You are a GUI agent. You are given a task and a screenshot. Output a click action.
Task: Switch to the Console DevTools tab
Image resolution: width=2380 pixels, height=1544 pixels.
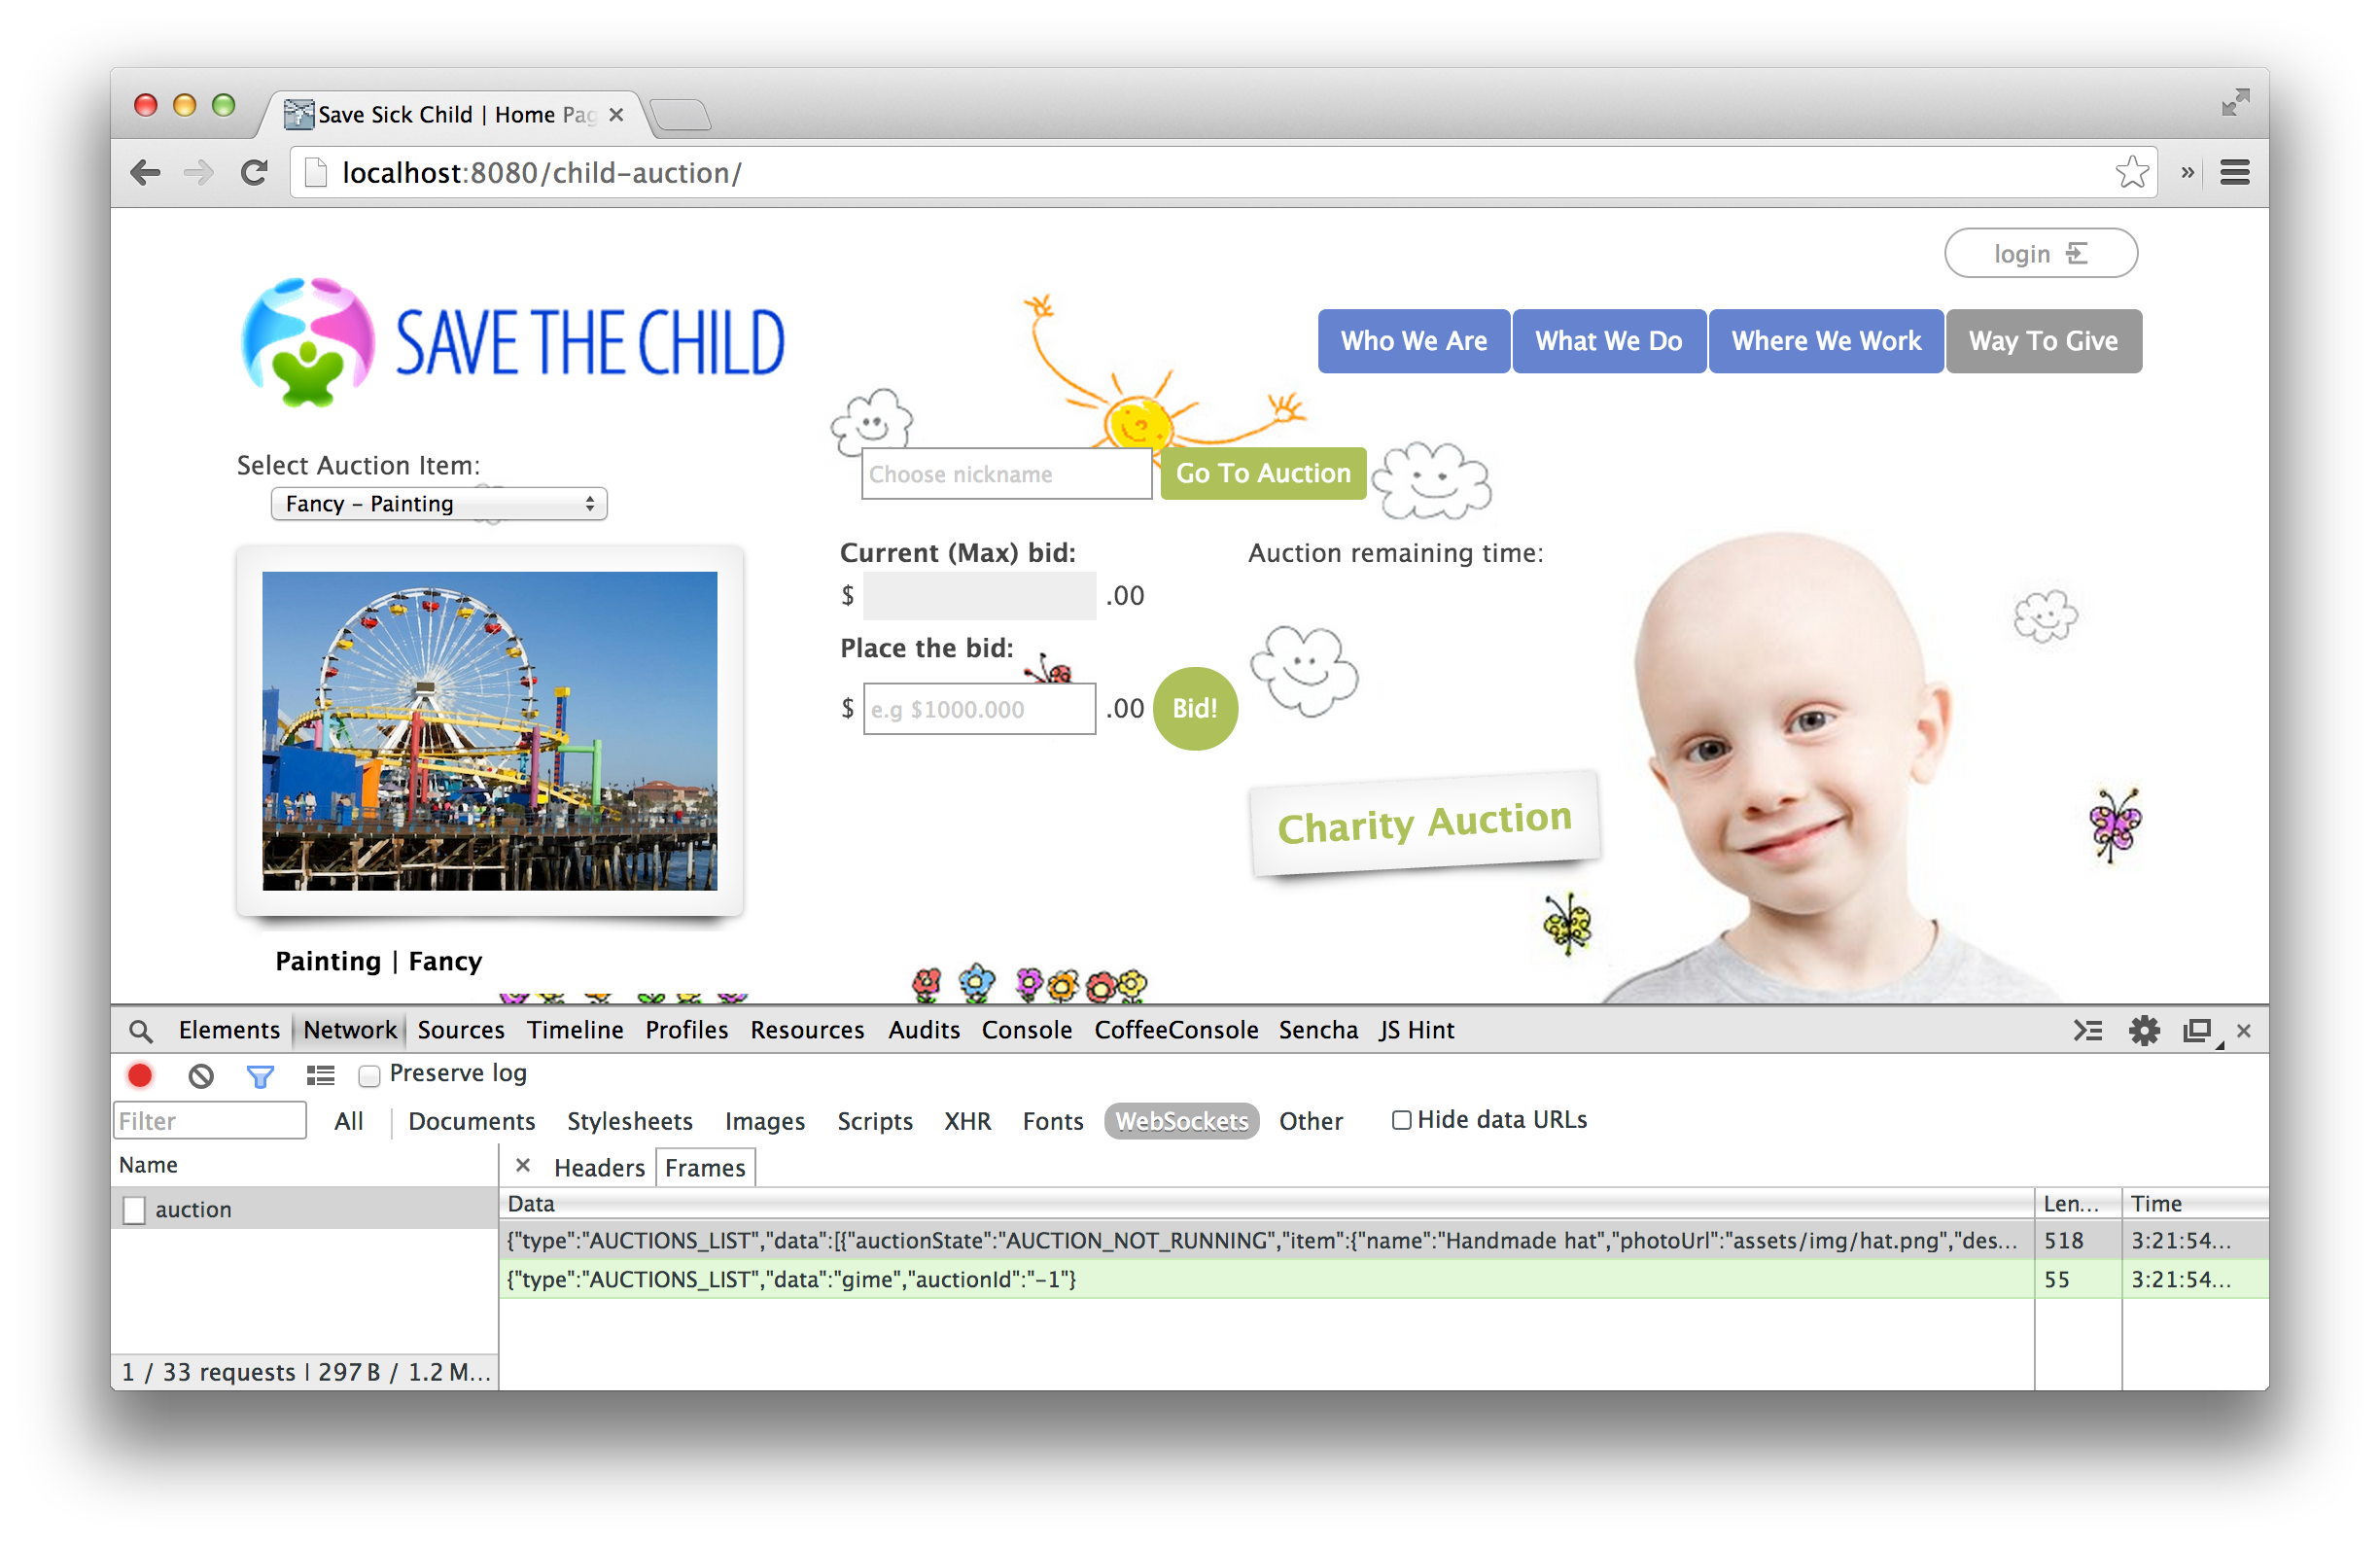[1026, 1030]
